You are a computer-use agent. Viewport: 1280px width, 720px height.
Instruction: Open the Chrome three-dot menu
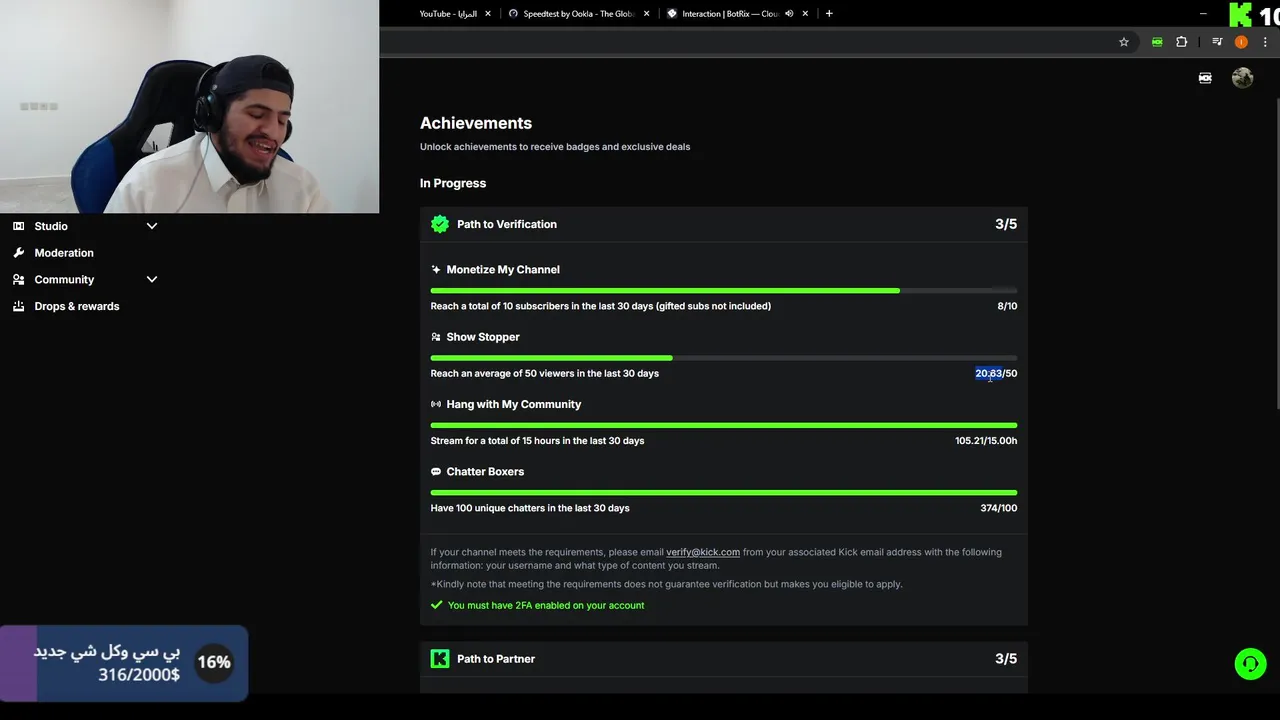(1265, 42)
